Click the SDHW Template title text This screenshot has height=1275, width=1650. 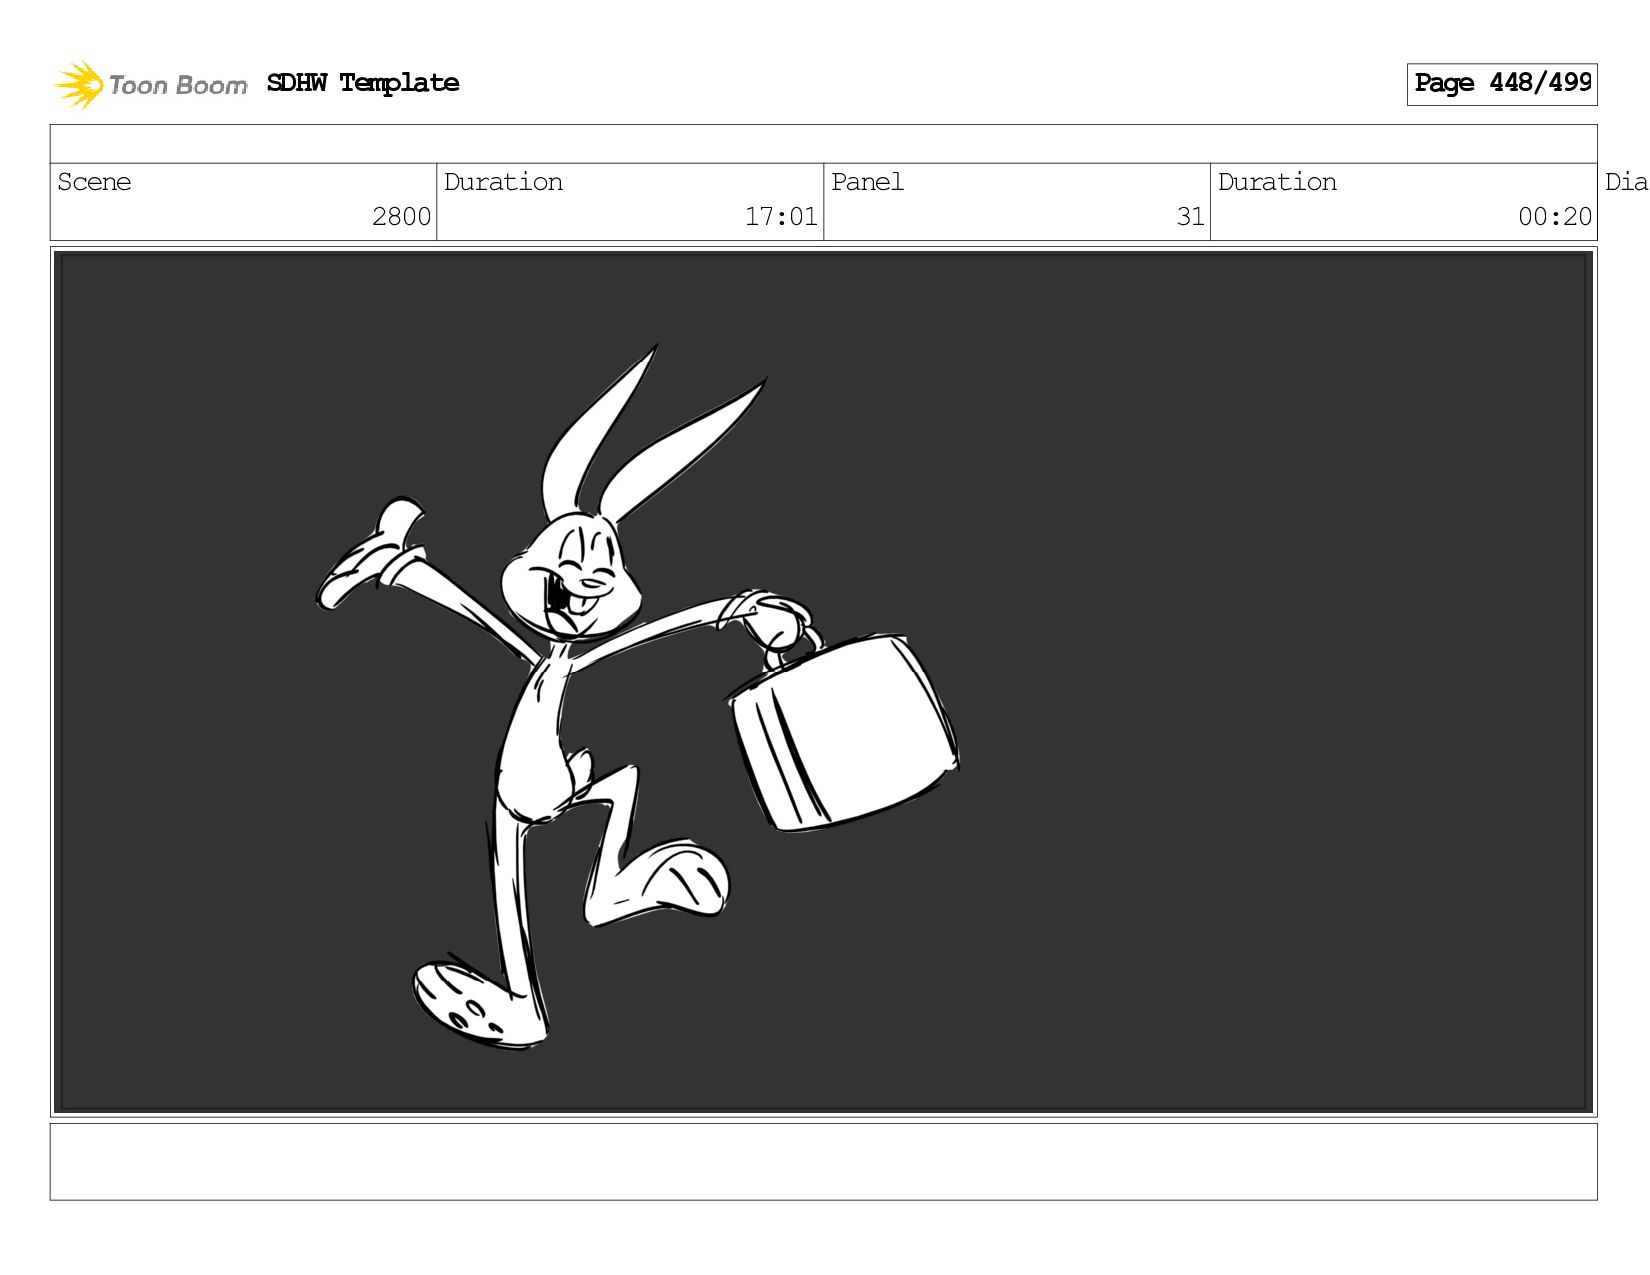pos(363,83)
